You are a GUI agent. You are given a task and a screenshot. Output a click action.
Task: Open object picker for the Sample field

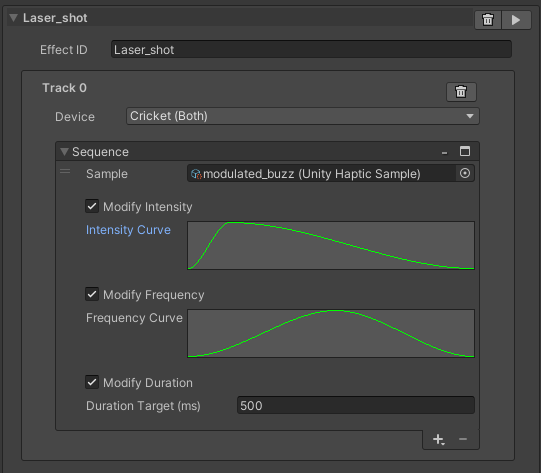tap(465, 173)
